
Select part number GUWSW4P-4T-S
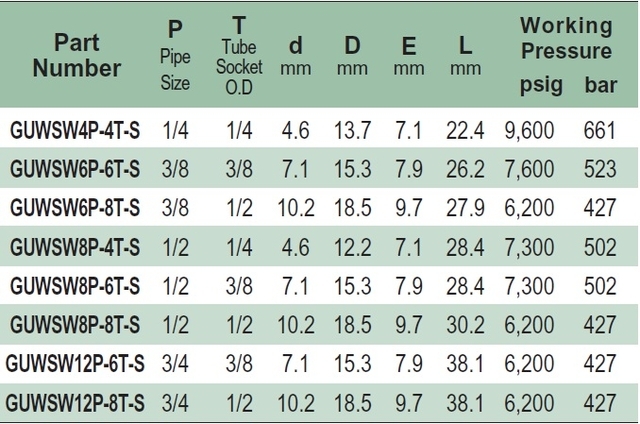click(x=75, y=131)
